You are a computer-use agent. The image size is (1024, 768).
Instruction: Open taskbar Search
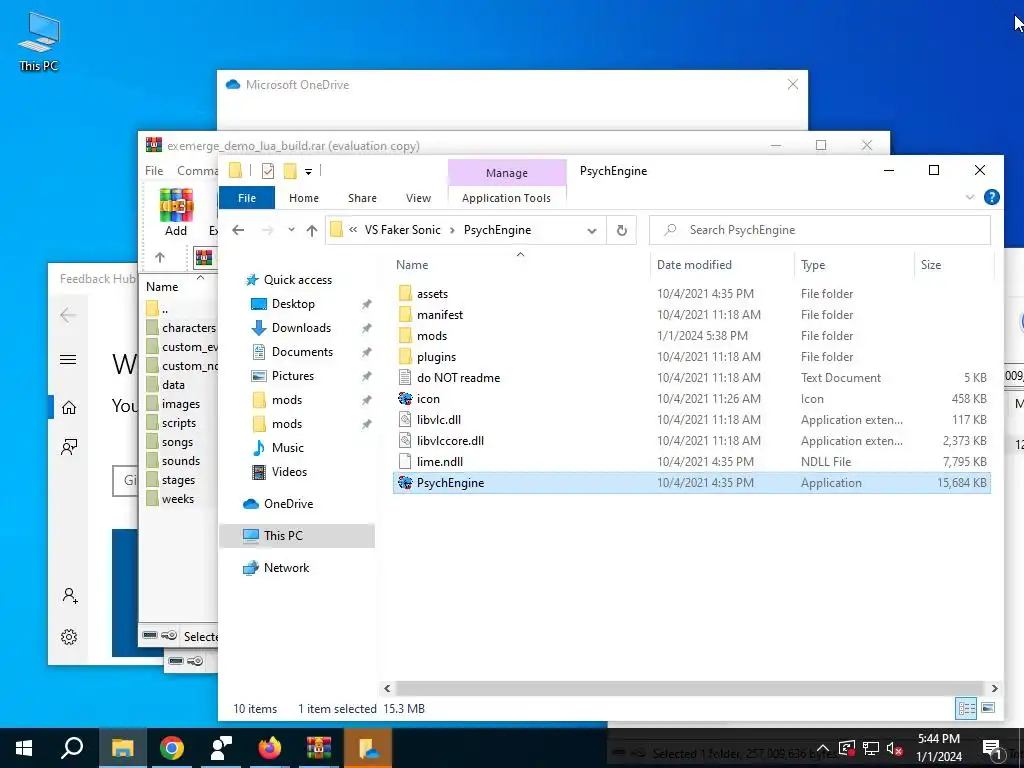click(x=72, y=748)
